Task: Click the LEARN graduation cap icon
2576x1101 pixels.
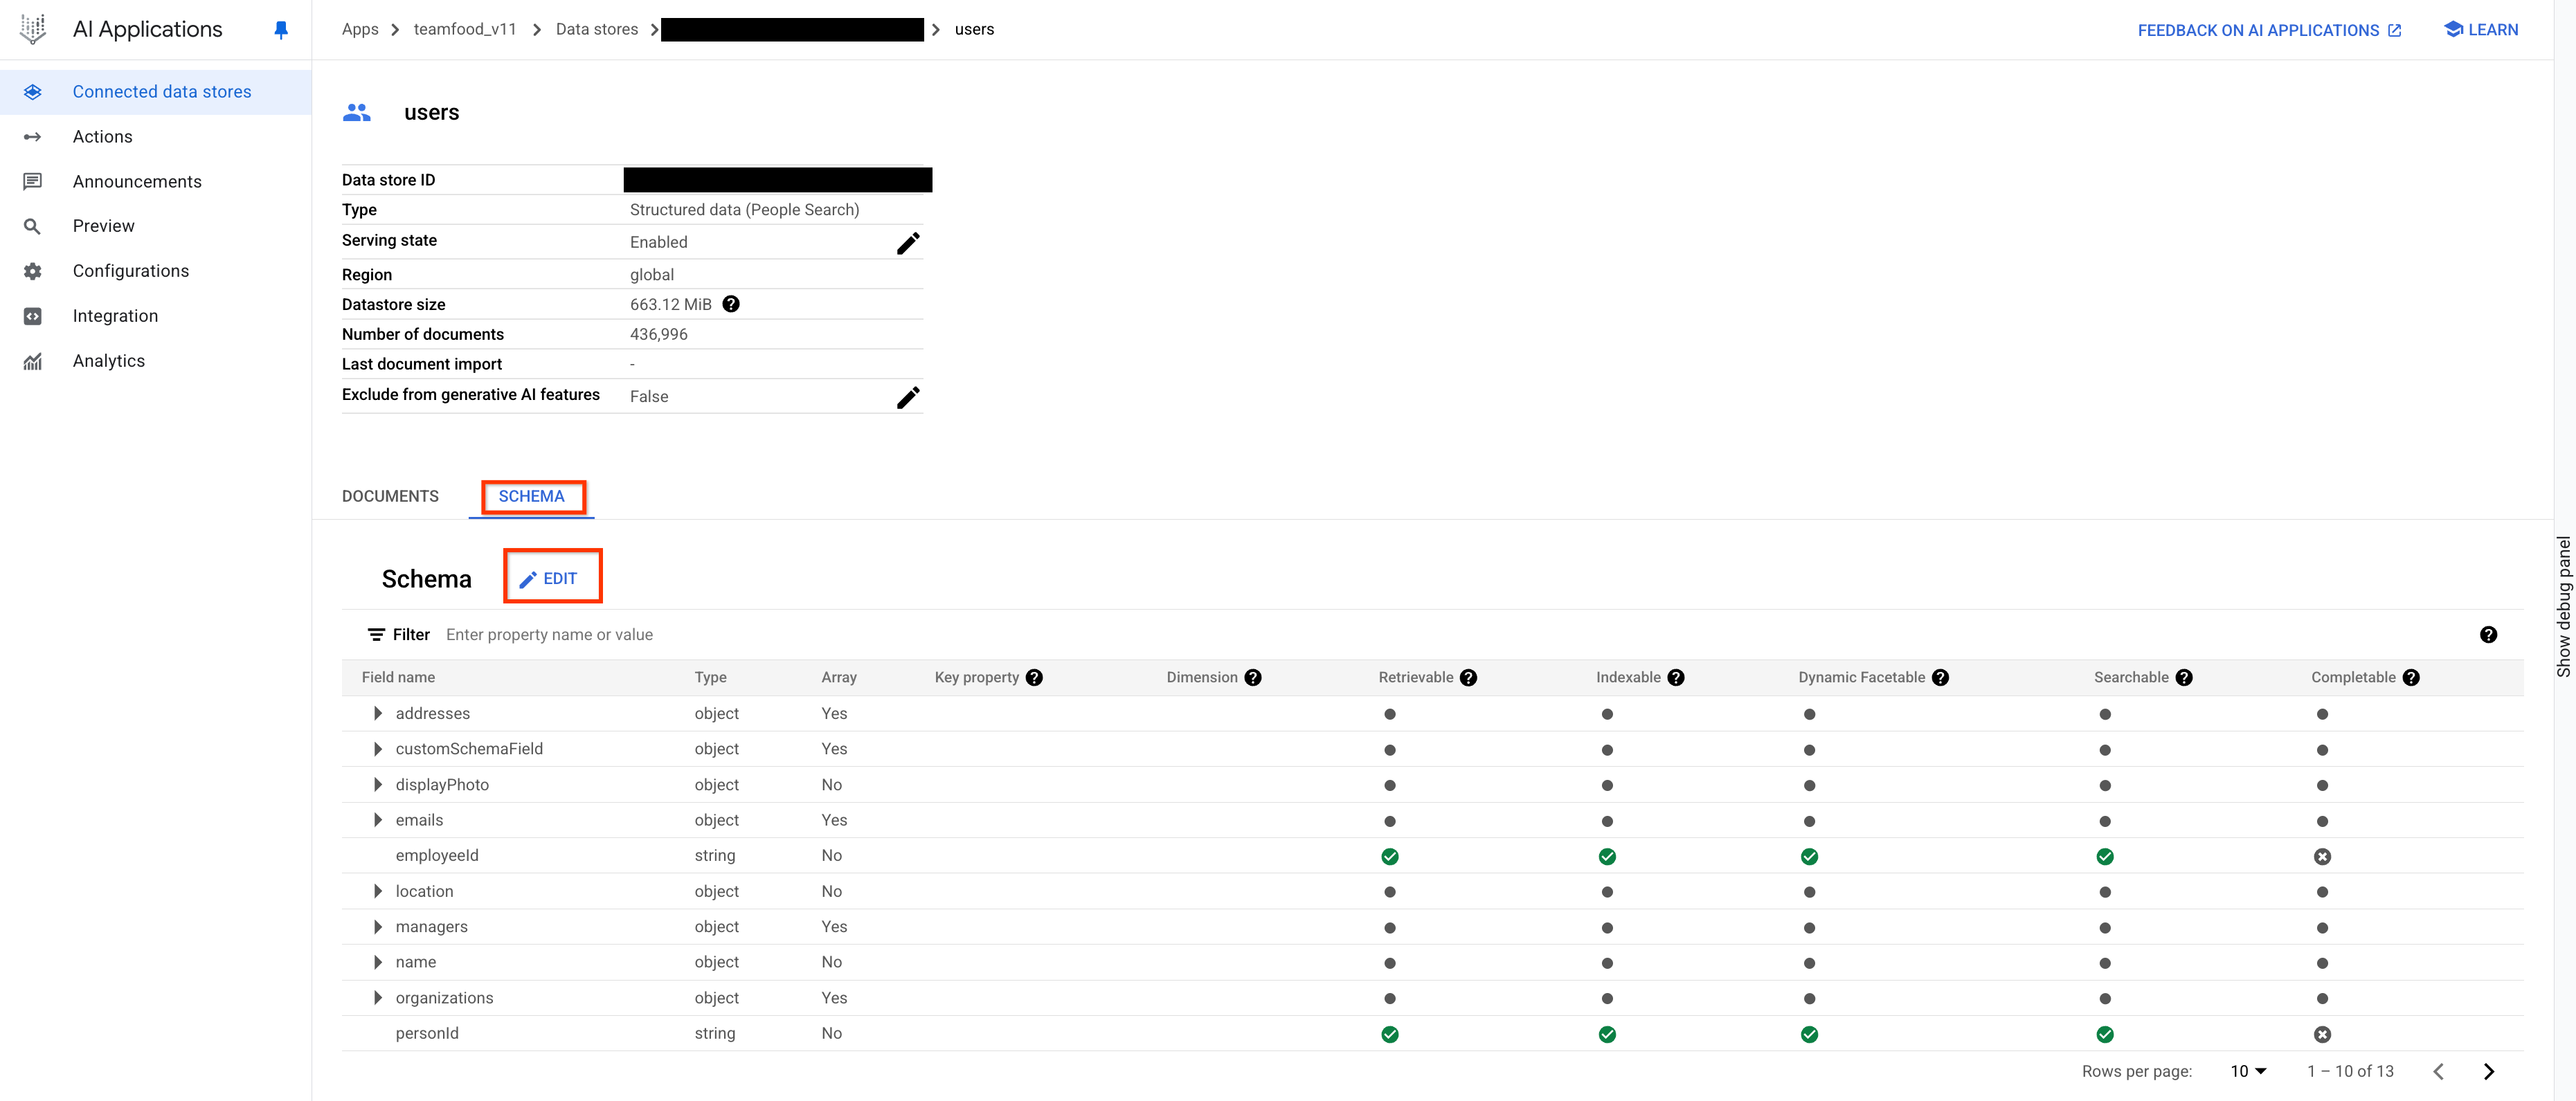Action: (x=2453, y=29)
